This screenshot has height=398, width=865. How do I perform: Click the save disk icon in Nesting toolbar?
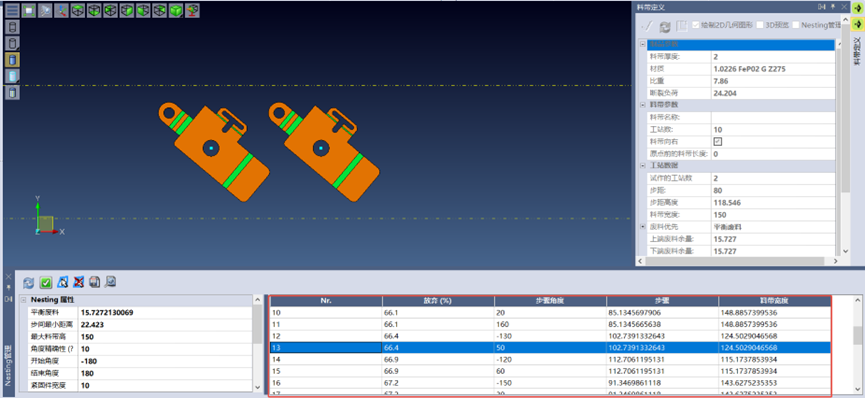[94, 283]
